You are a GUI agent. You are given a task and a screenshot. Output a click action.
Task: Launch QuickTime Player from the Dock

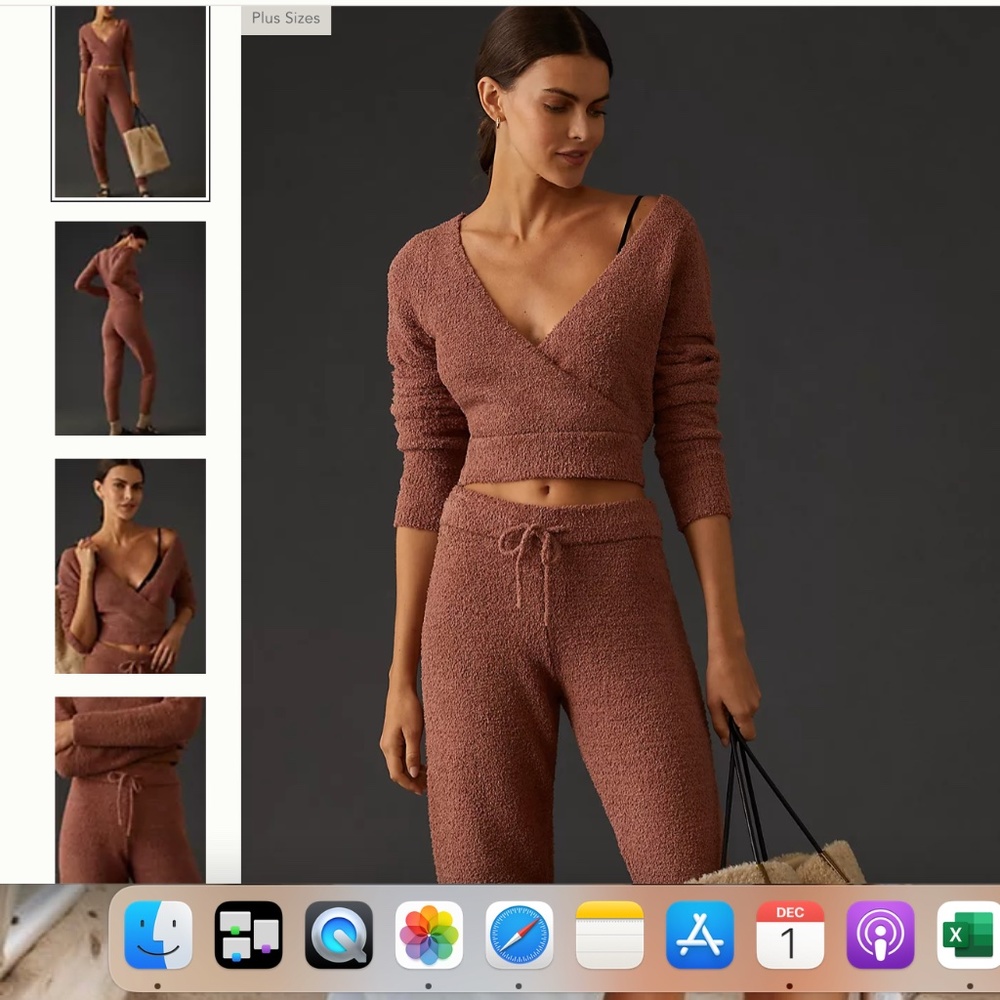(338, 936)
